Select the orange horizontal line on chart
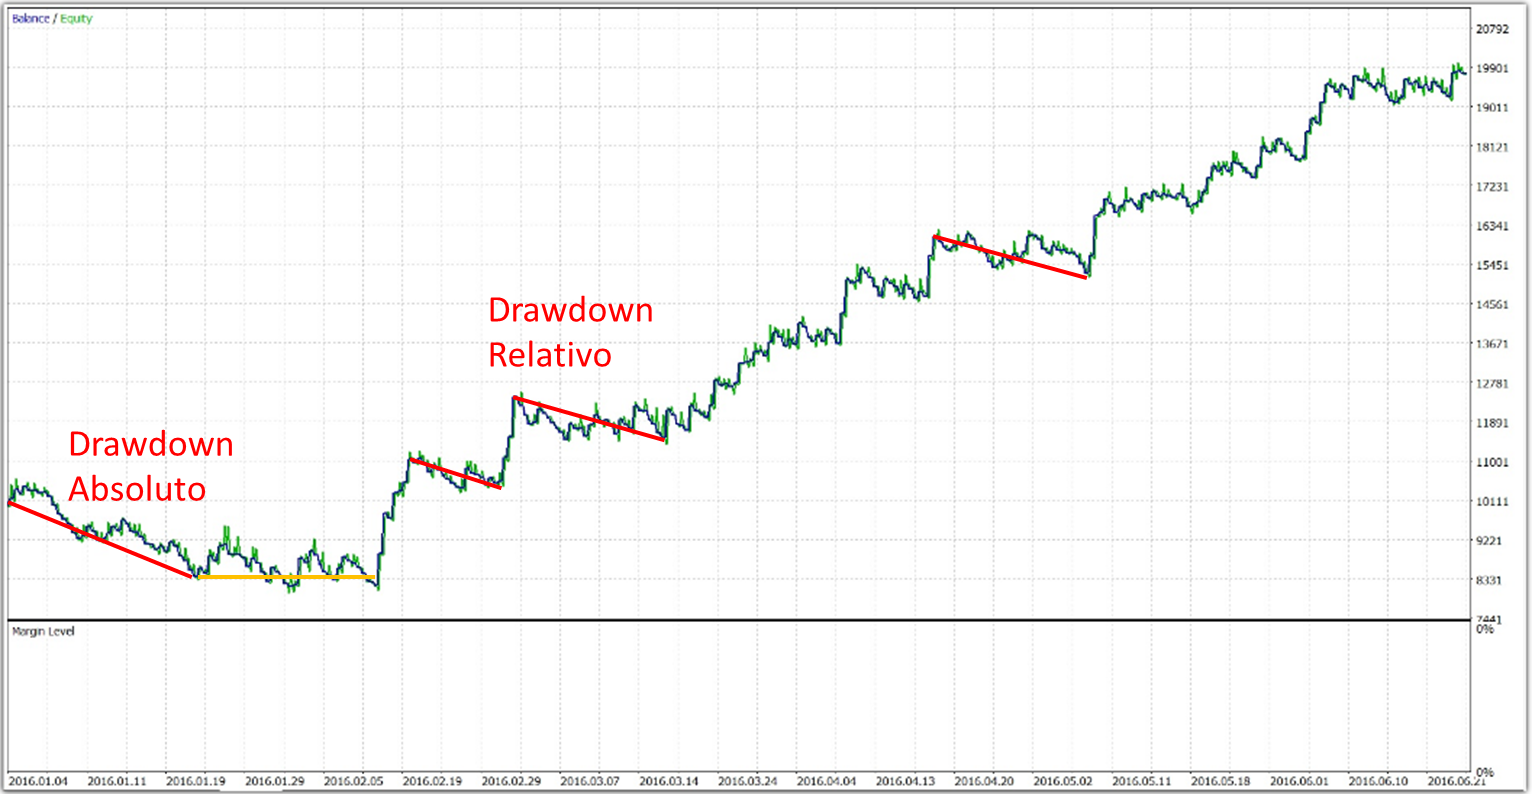Image resolution: width=1532 pixels, height=794 pixels. click(x=285, y=577)
